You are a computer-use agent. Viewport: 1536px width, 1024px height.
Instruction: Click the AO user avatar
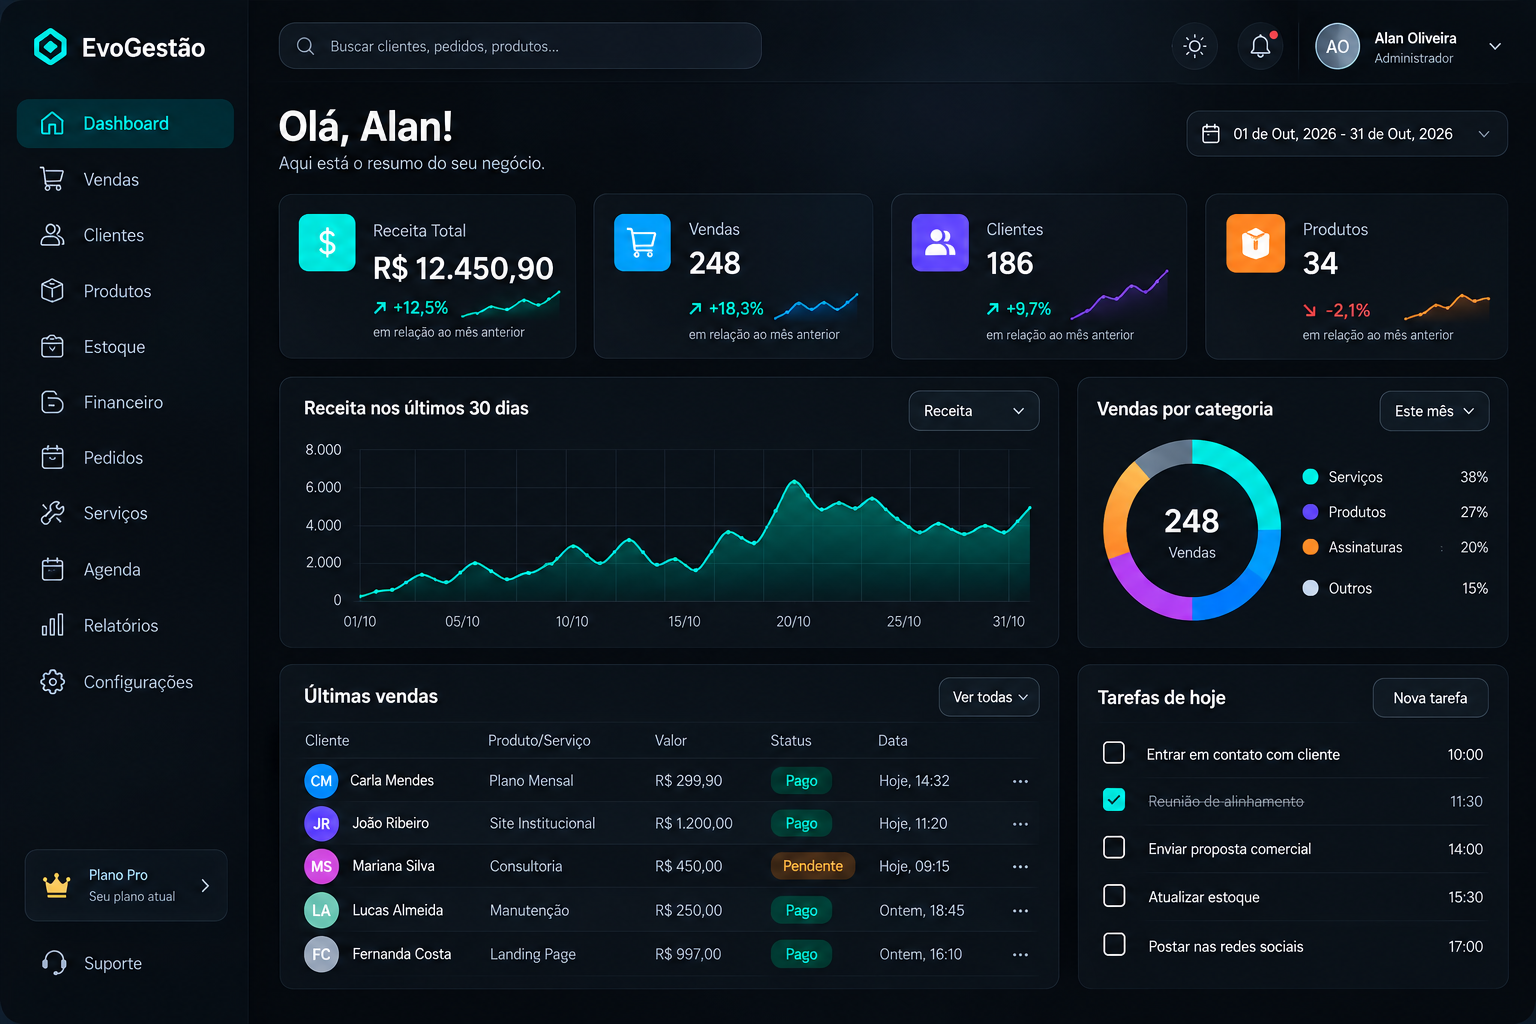[x=1337, y=46]
